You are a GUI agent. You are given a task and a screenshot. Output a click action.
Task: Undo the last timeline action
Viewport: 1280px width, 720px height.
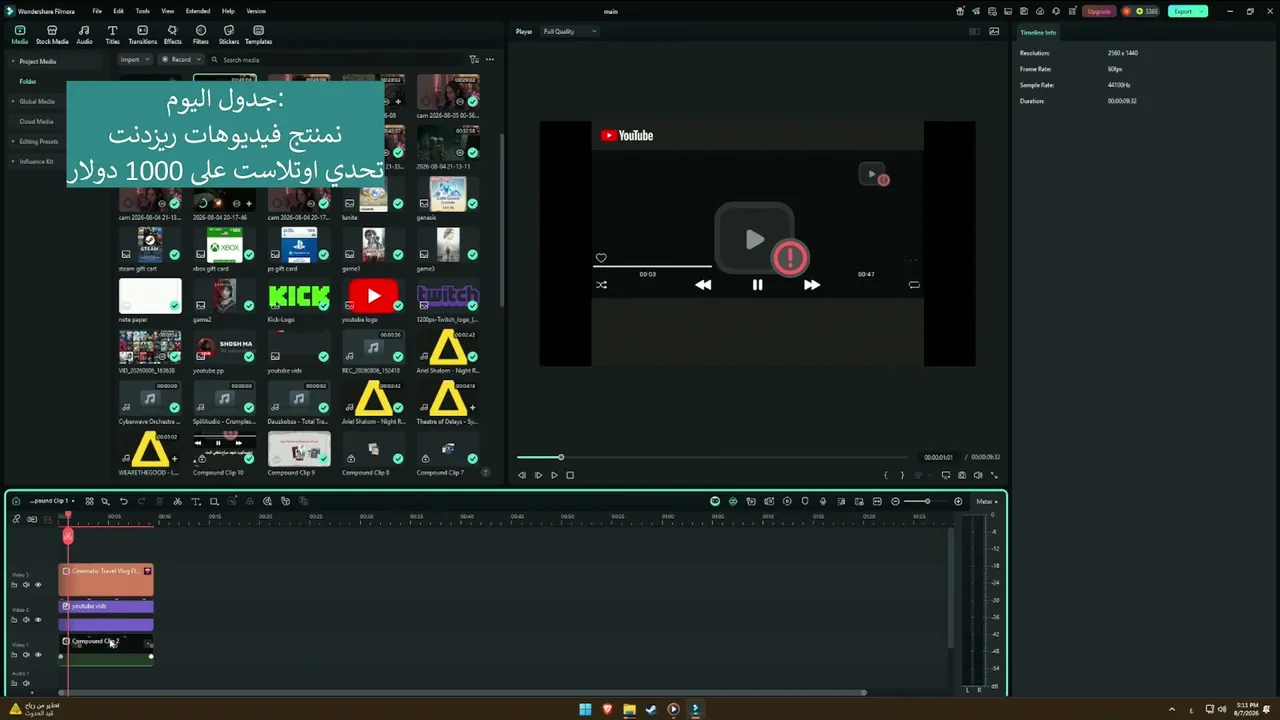click(x=123, y=501)
